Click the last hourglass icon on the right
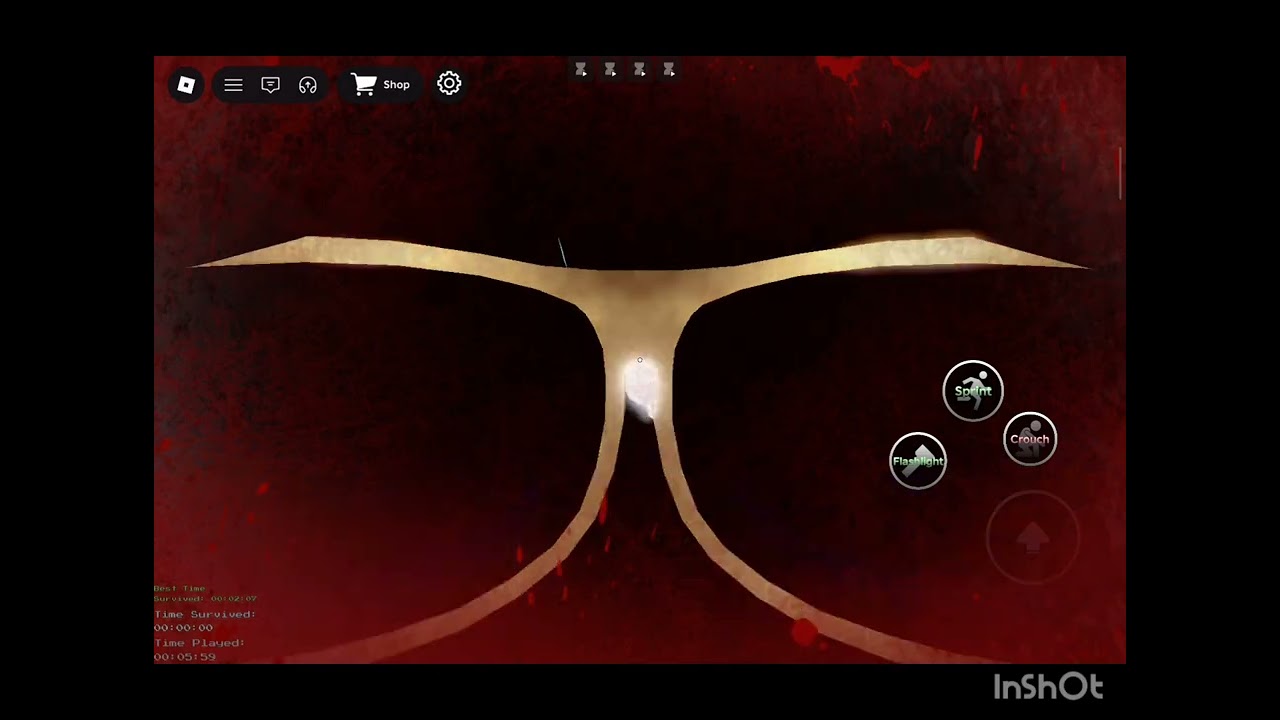The height and width of the screenshot is (720, 1280). pos(669,70)
